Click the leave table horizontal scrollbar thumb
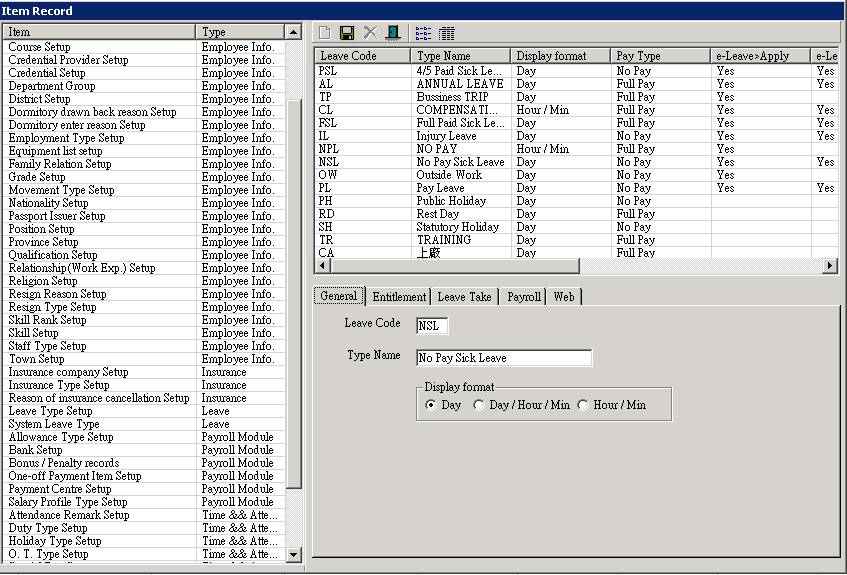 [454, 265]
